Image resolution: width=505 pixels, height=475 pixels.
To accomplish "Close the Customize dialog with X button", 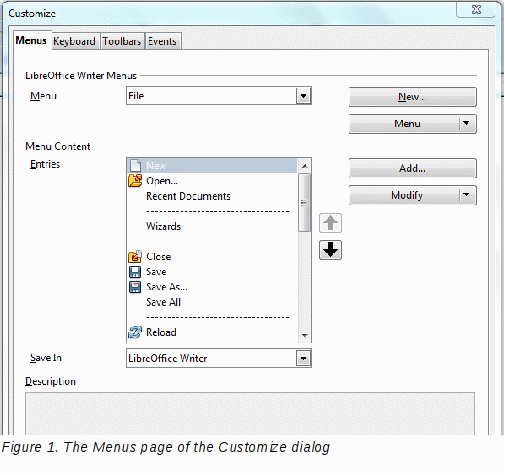I will [x=476, y=9].
